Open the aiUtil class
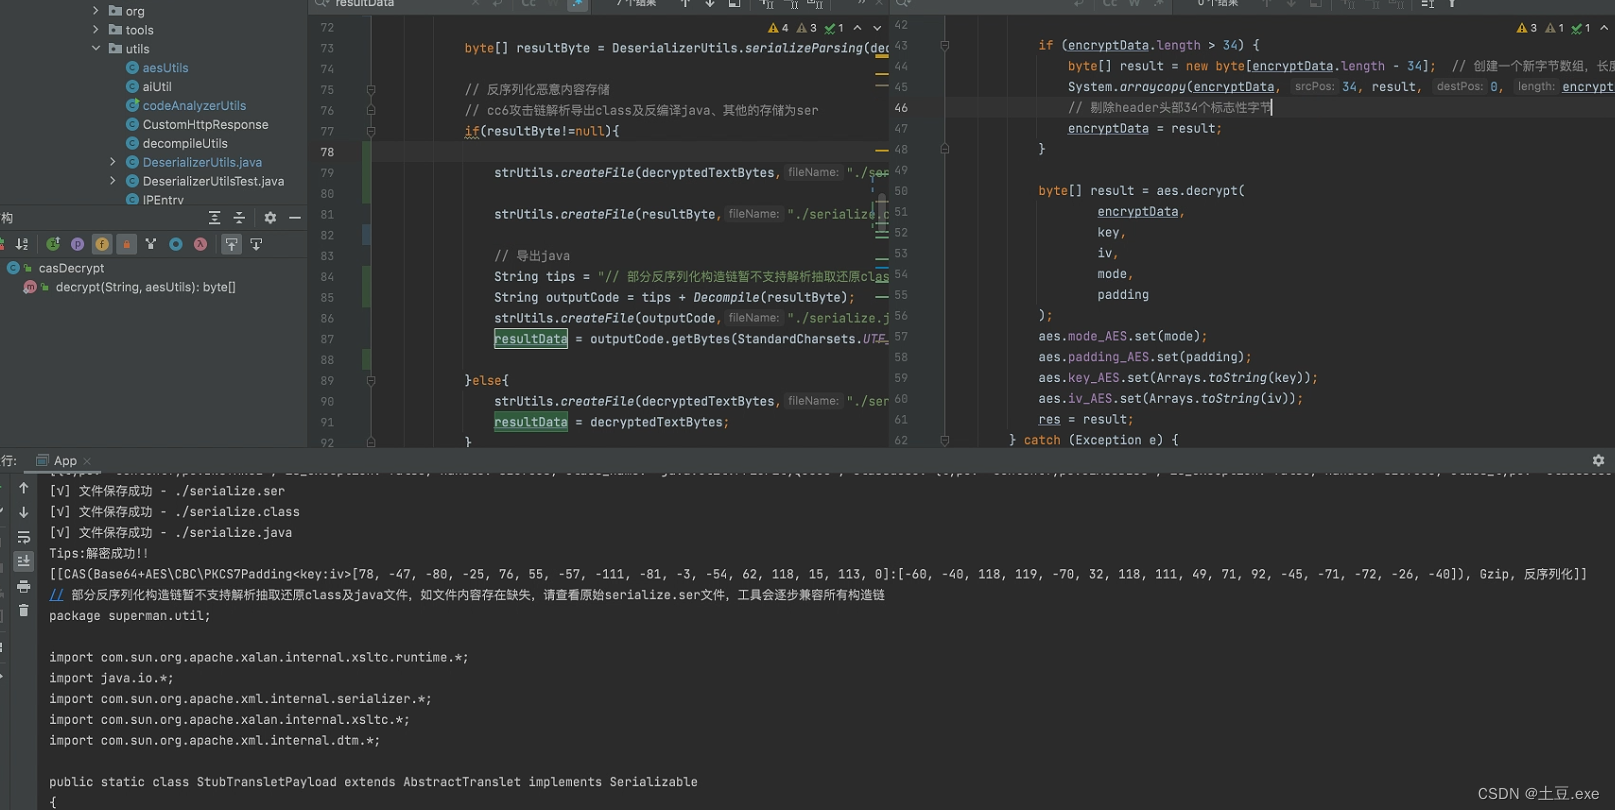This screenshot has width=1615, height=810. 157,87
